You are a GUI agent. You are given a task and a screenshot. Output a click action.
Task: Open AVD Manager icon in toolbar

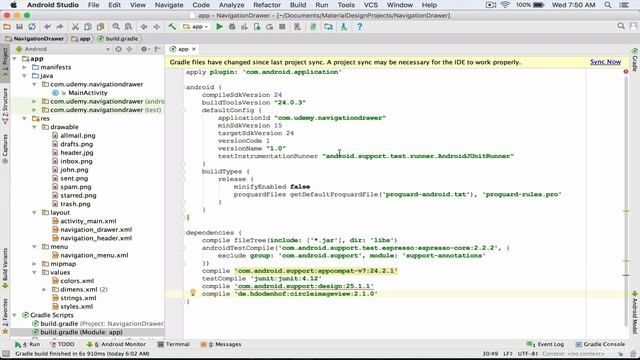(x=297, y=27)
